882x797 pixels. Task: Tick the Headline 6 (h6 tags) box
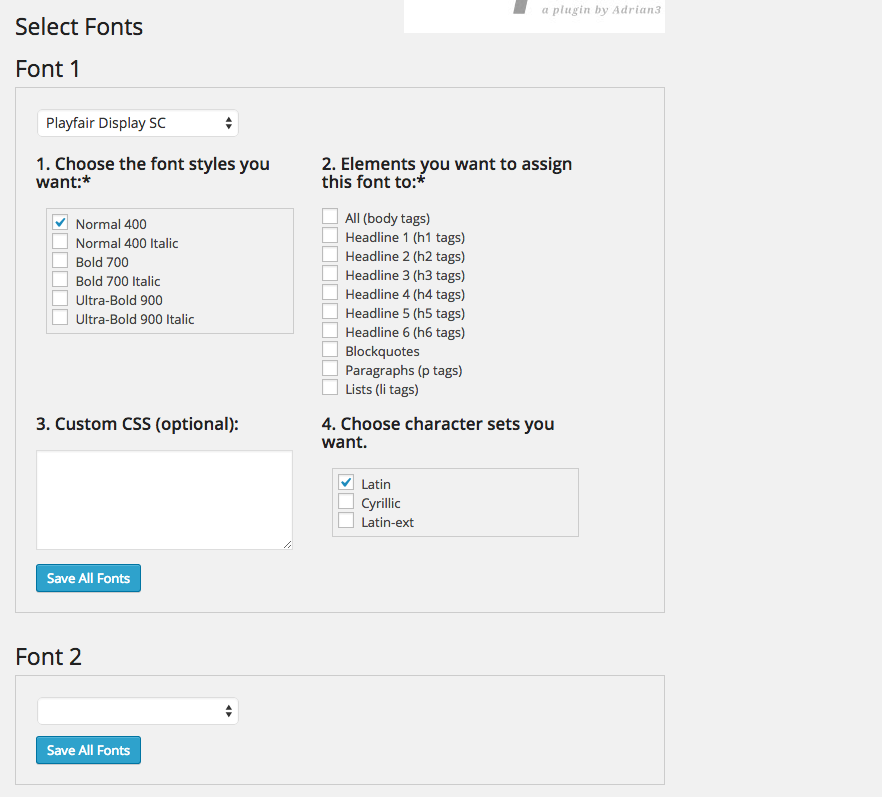click(x=330, y=330)
